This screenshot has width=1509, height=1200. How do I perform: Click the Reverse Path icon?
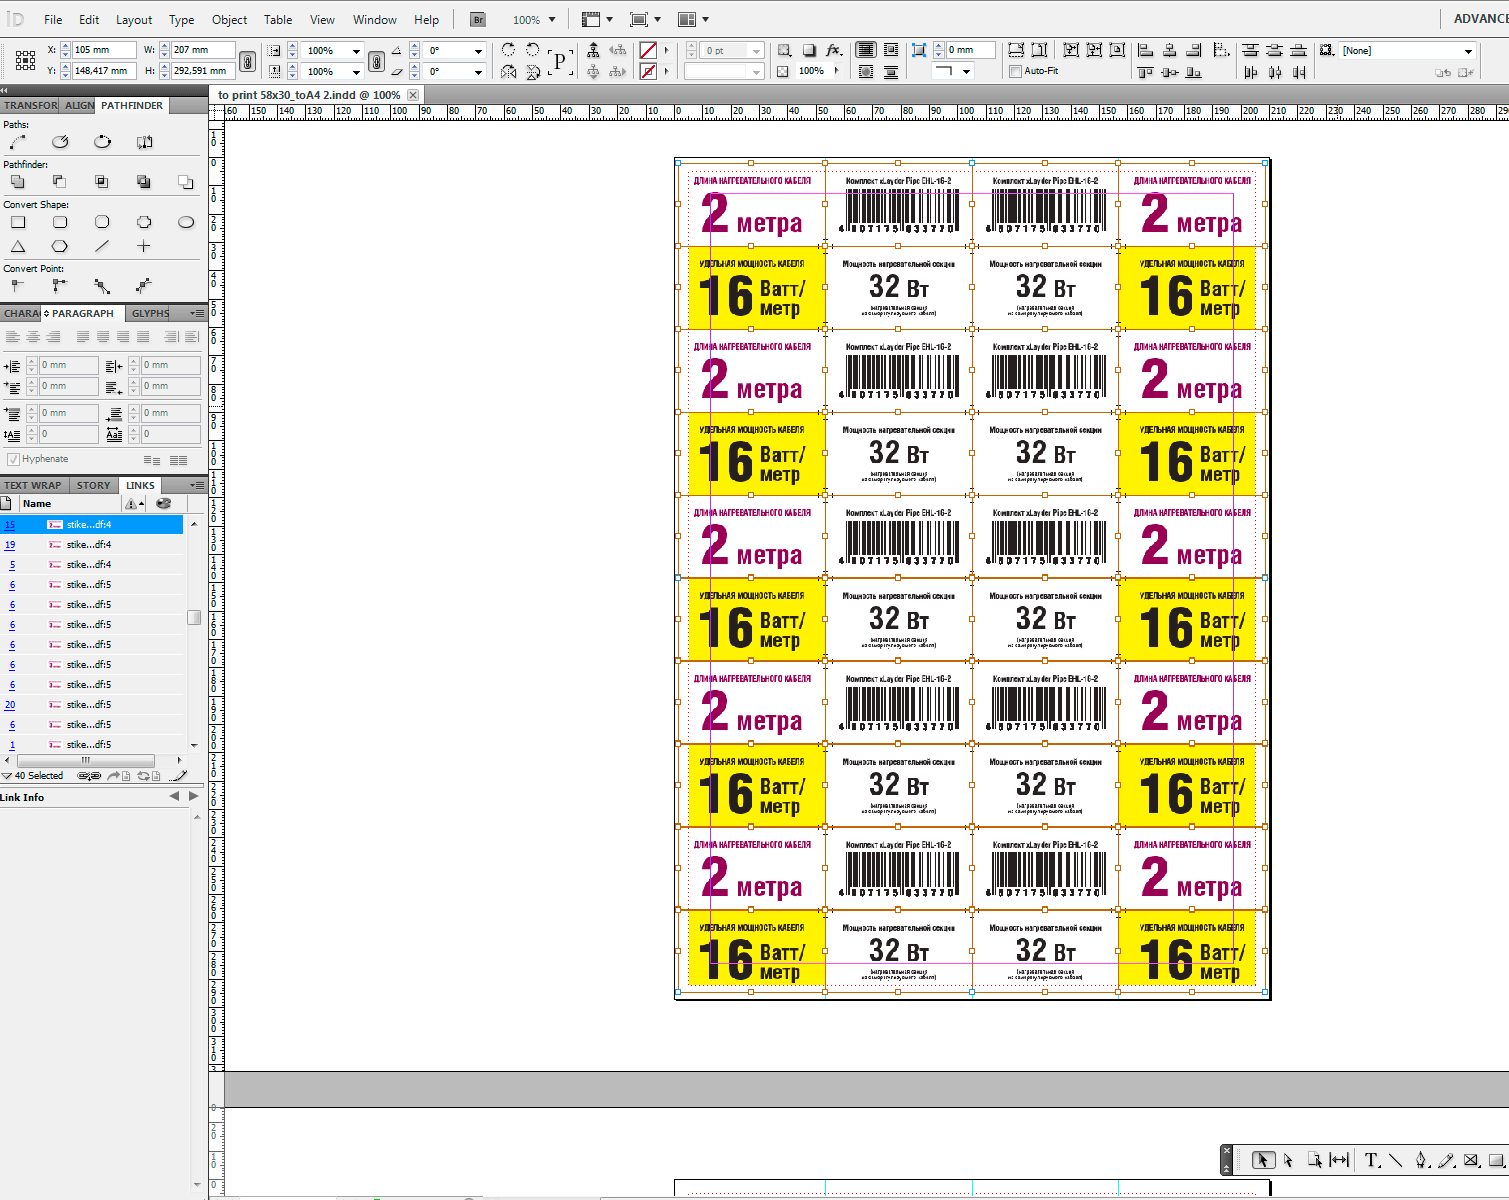tap(144, 142)
